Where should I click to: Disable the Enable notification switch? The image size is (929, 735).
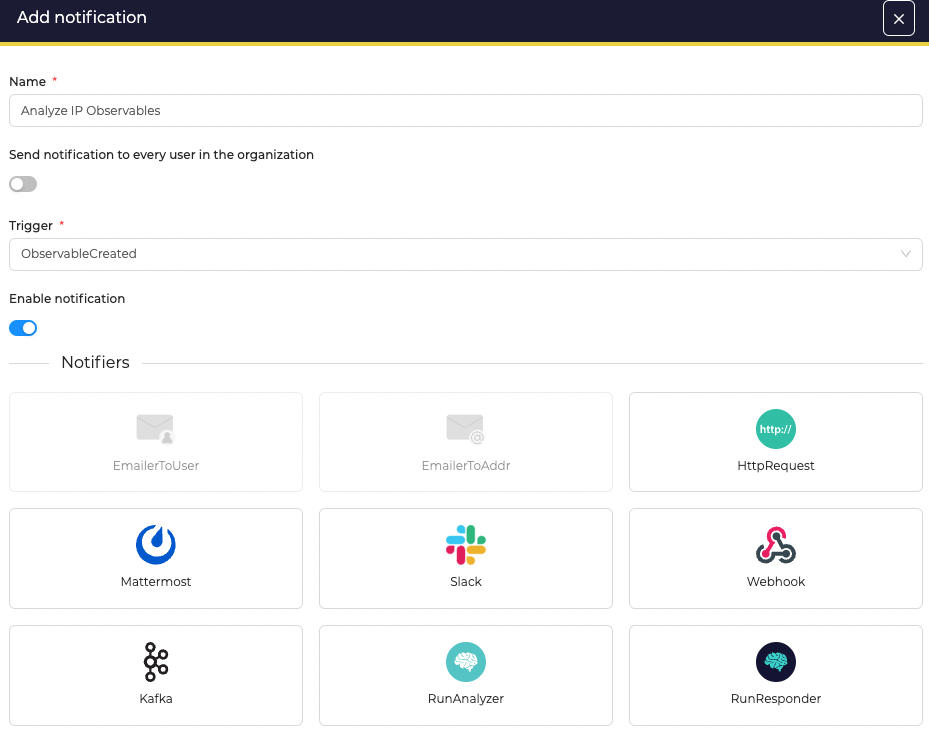click(23, 328)
